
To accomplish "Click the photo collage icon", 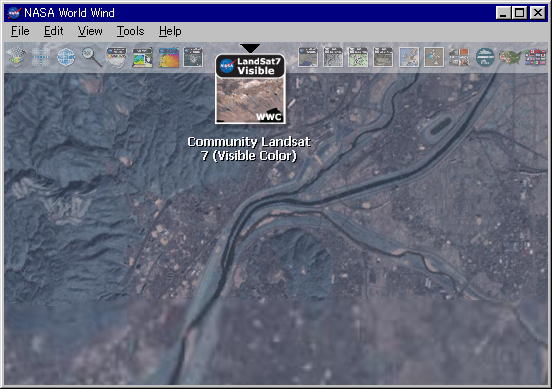I will click(459, 57).
